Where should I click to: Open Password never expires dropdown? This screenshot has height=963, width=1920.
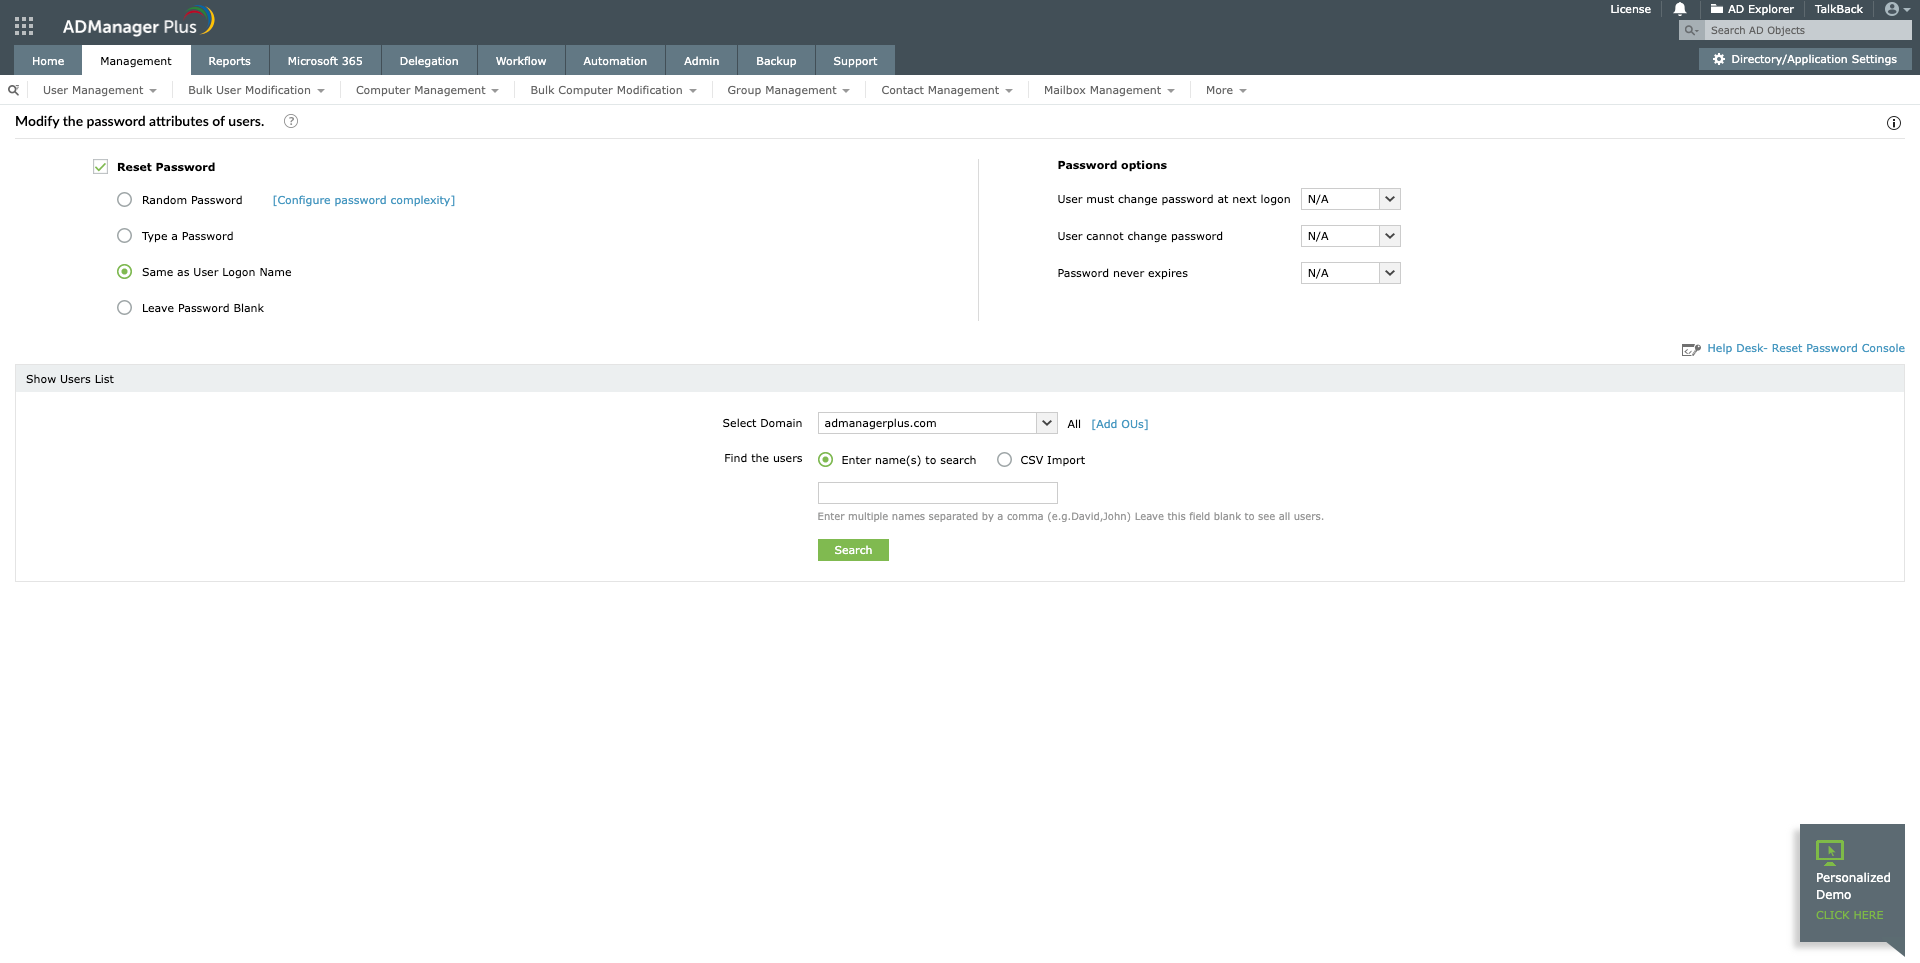(1350, 273)
